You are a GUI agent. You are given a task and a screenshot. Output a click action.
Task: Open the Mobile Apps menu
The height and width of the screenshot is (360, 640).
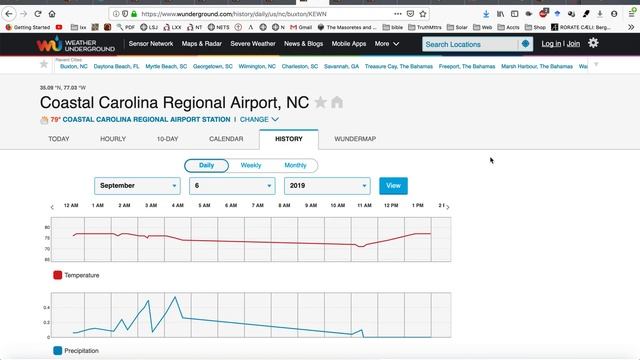(349, 44)
